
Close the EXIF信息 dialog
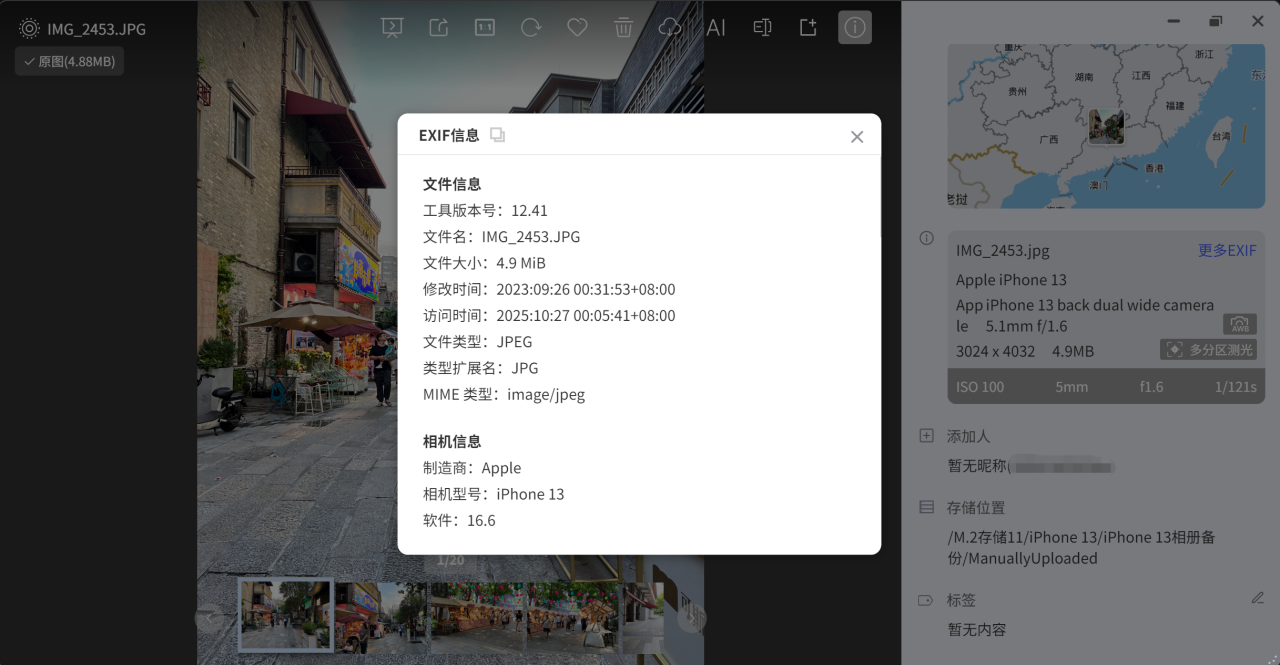857,137
